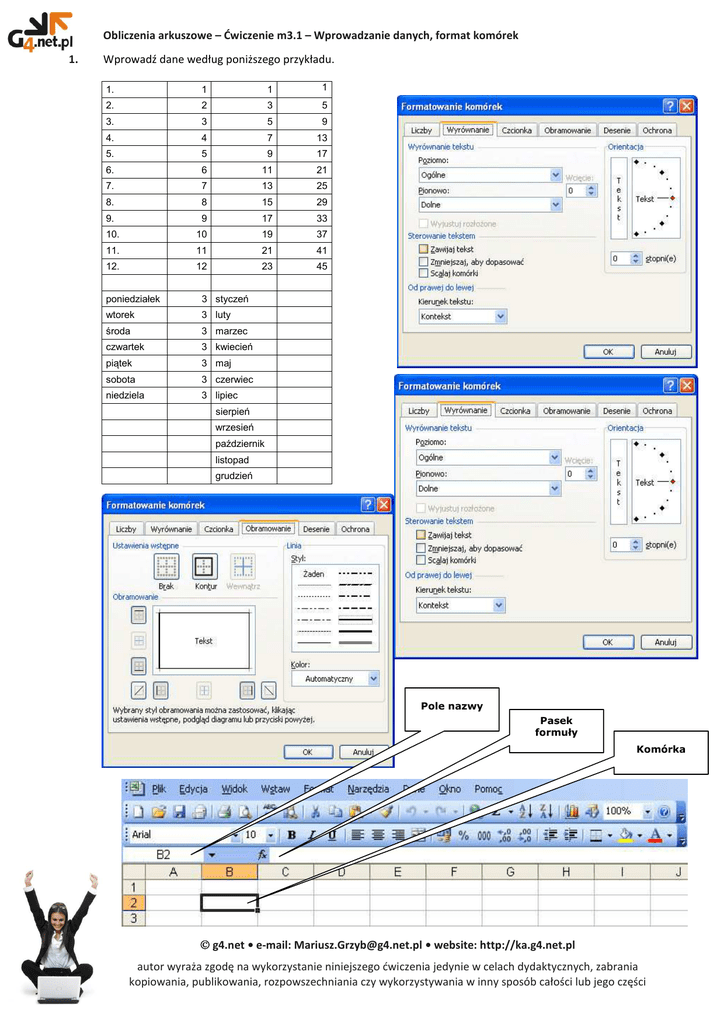Open the Kolor 'Automatyczny' dropdown

373,678
